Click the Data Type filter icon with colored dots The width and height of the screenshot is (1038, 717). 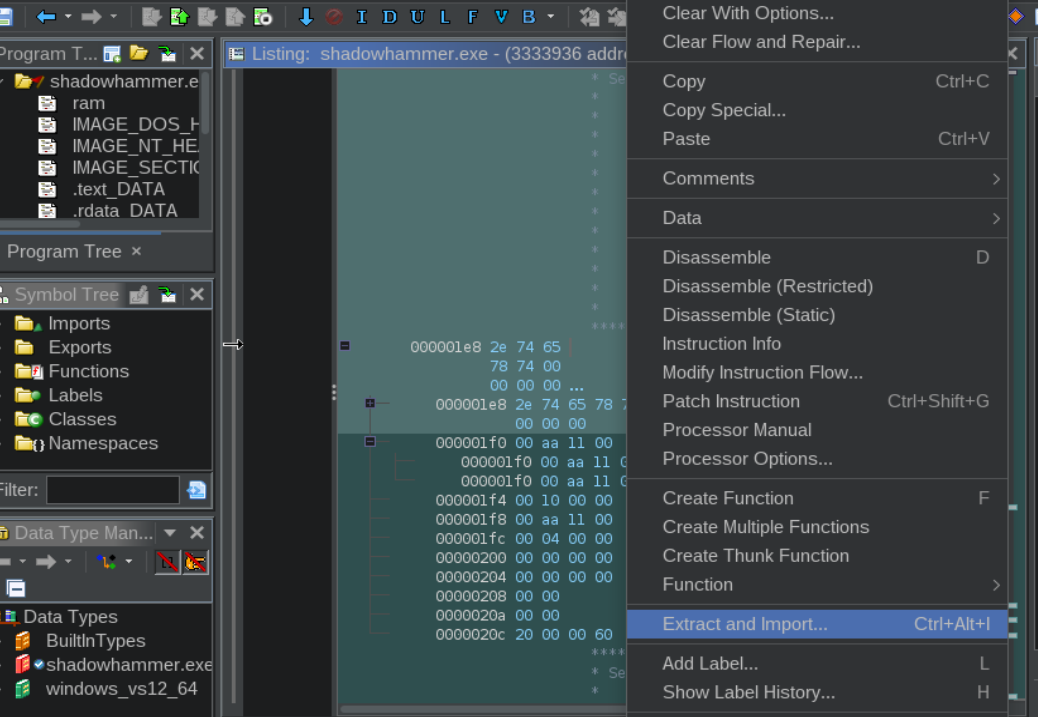coord(106,561)
